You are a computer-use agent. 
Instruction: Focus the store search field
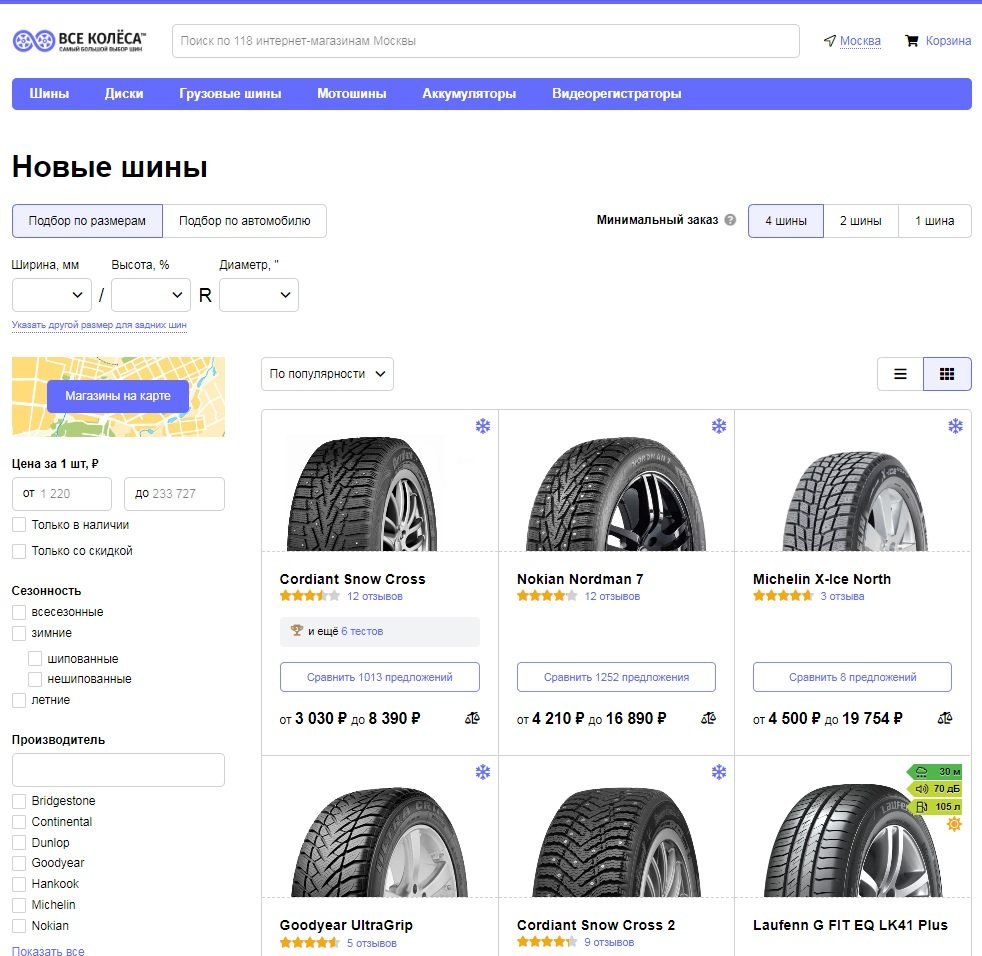click(x=486, y=41)
